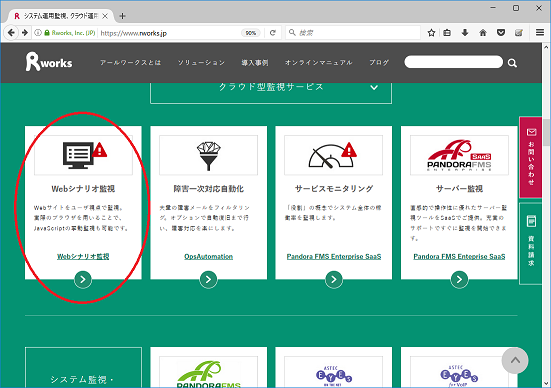Image resolution: width=551 pixels, height=388 pixels.
Task: Bookmark this page with the star icon
Action: point(431,33)
